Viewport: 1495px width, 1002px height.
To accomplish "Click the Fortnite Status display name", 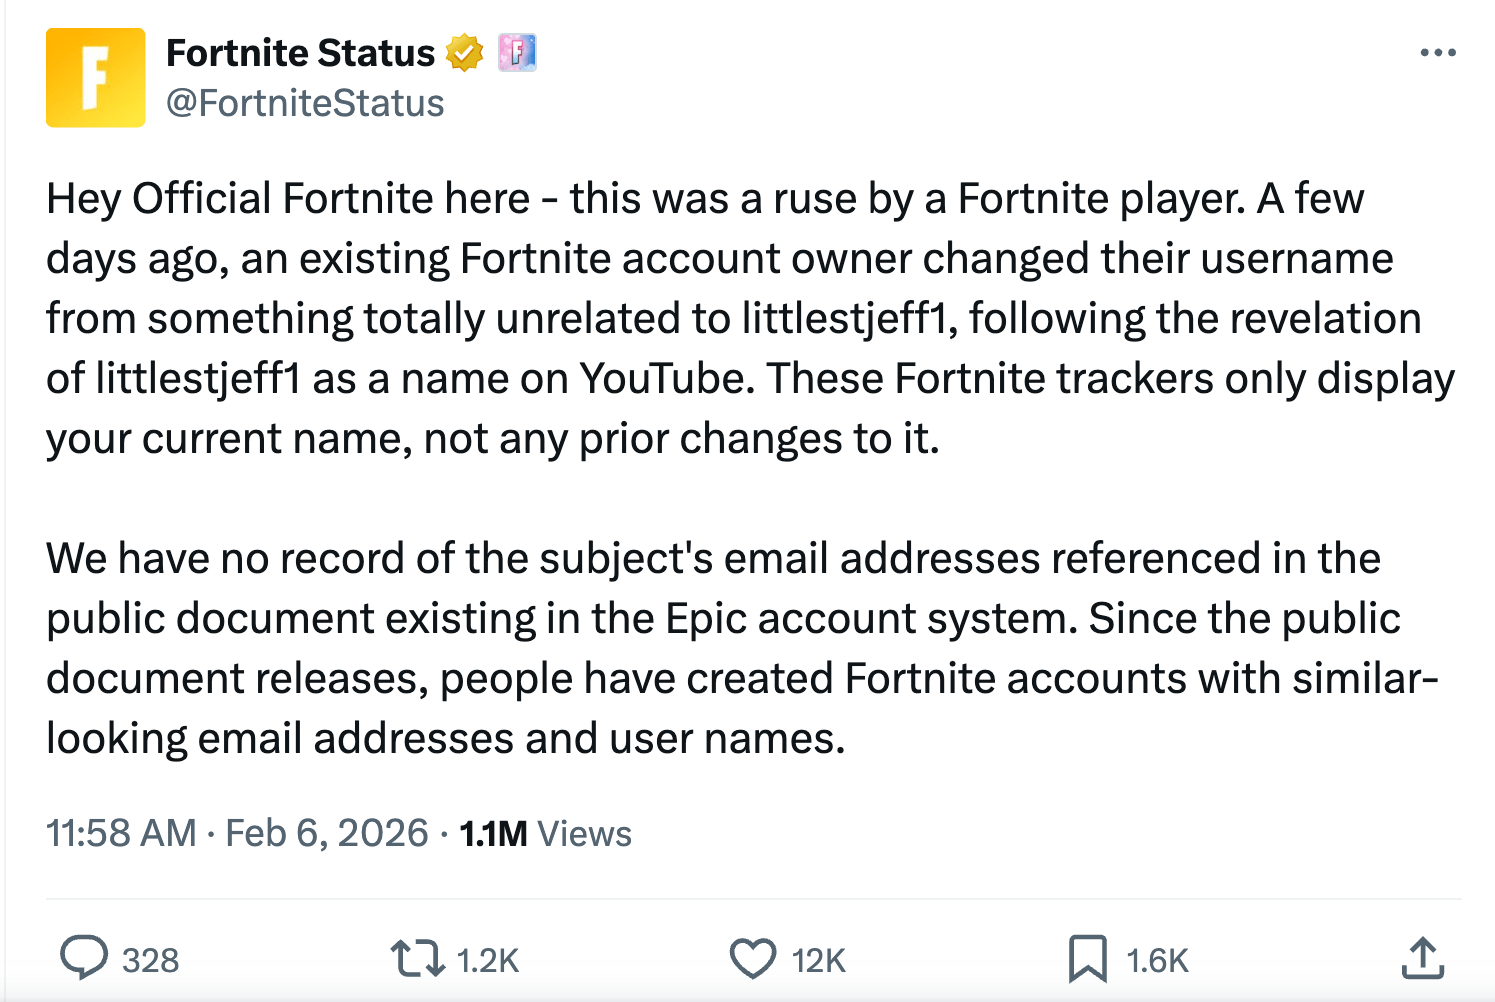I will click(x=301, y=52).
